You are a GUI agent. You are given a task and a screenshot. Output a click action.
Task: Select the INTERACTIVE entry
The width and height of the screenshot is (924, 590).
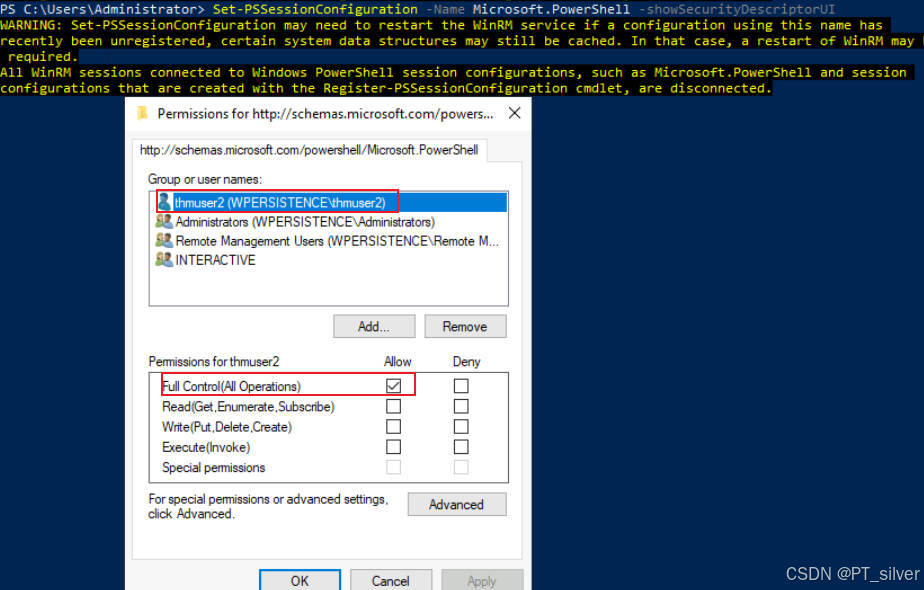(215, 260)
